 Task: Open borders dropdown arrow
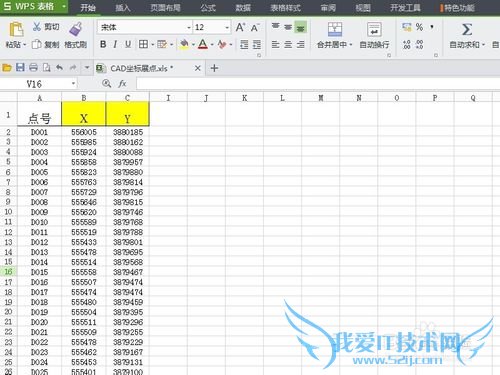(152, 44)
